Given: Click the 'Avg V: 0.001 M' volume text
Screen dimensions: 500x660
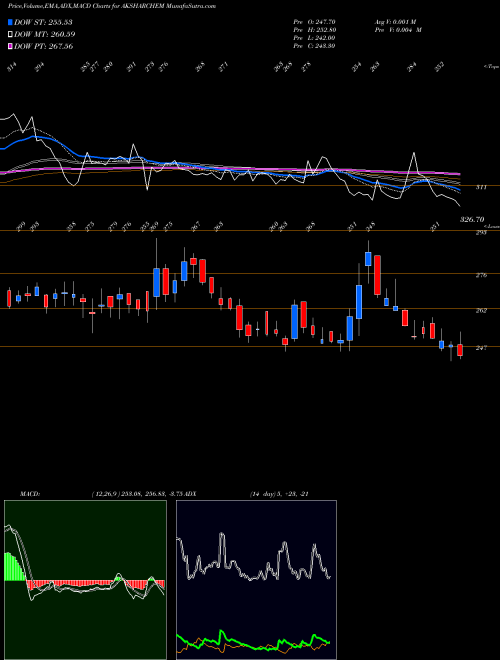Looking at the screenshot, I should [x=395, y=22].
